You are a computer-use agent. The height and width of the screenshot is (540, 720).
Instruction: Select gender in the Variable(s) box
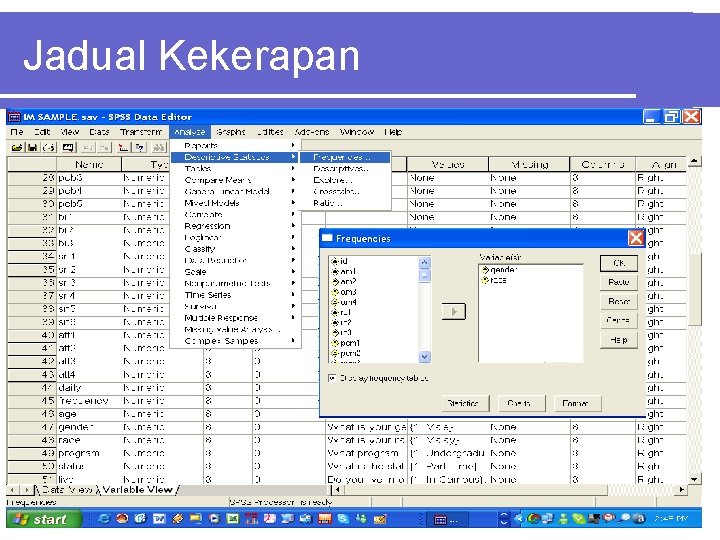click(x=499, y=270)
